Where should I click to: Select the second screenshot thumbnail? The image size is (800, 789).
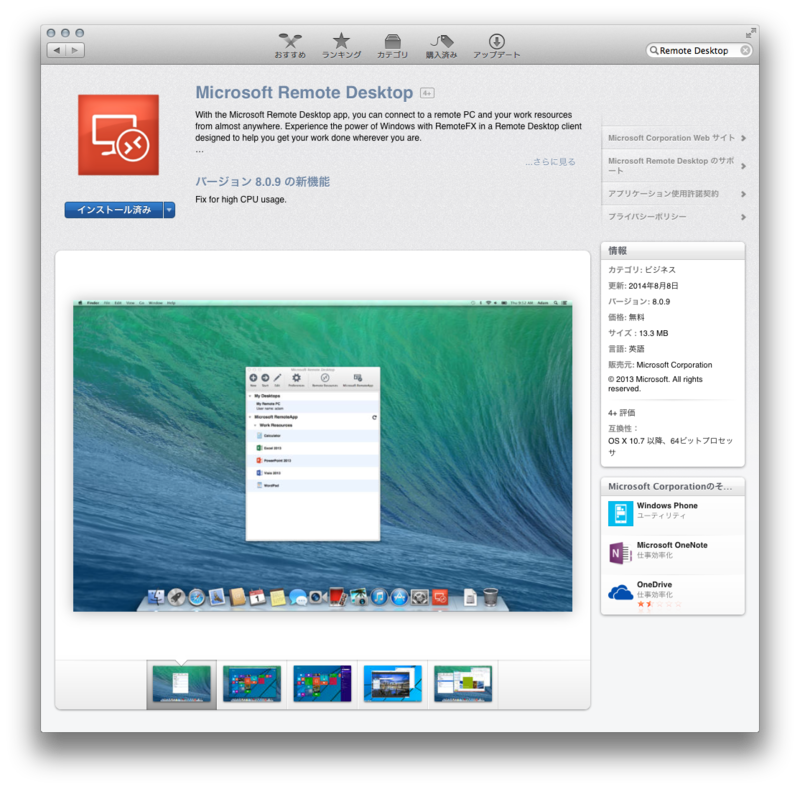(x=252, y=684)
